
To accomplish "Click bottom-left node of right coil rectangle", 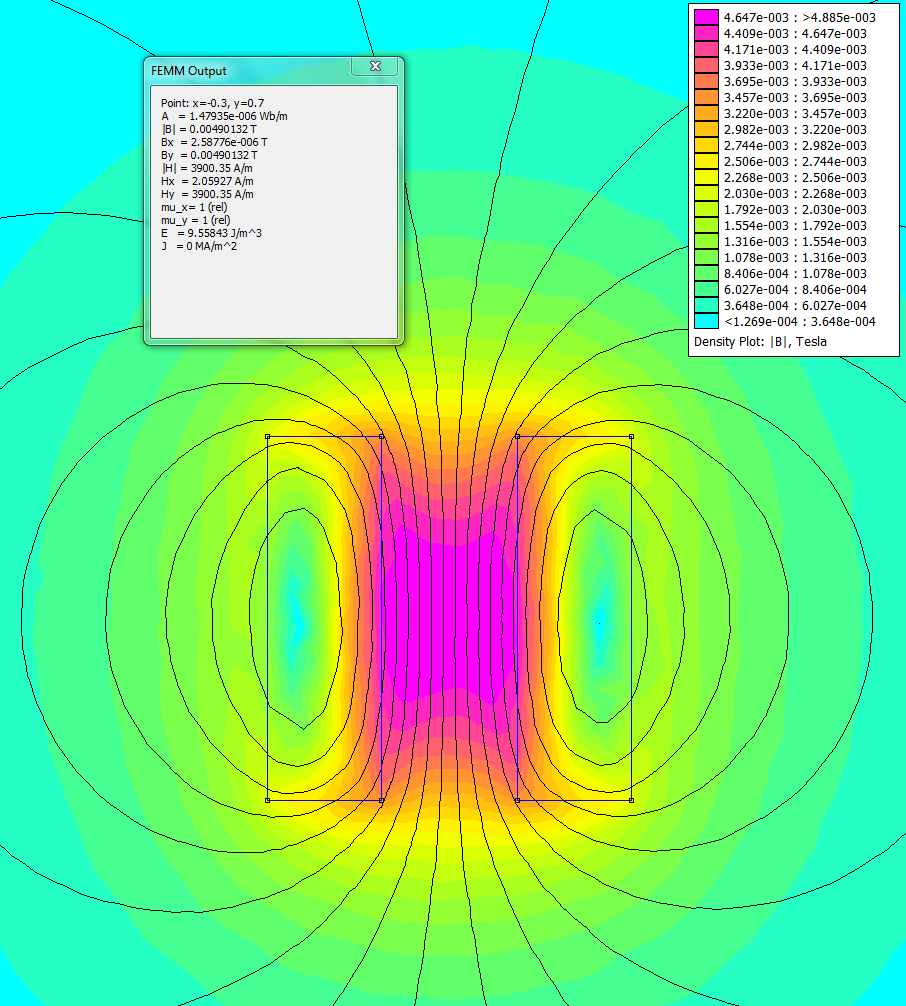I will click(517, 800).
